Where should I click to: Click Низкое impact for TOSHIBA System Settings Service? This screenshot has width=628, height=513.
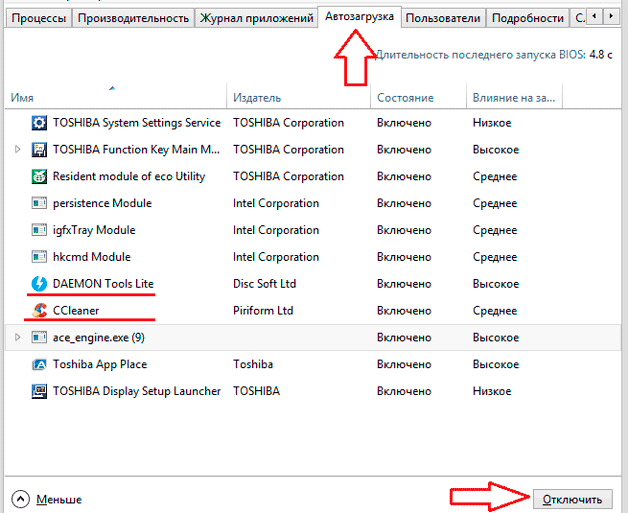pyautogui.click(x=492, y=123)
